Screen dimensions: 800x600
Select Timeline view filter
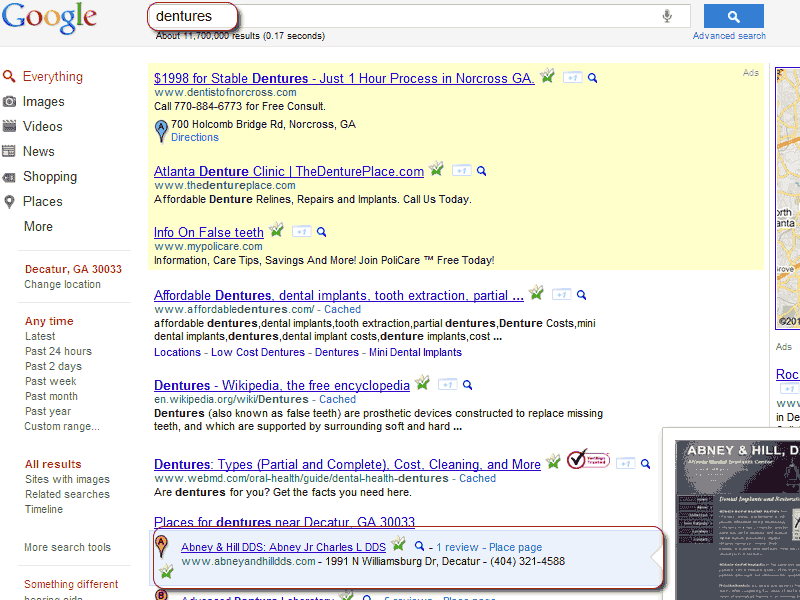click(x=44, y=509)
